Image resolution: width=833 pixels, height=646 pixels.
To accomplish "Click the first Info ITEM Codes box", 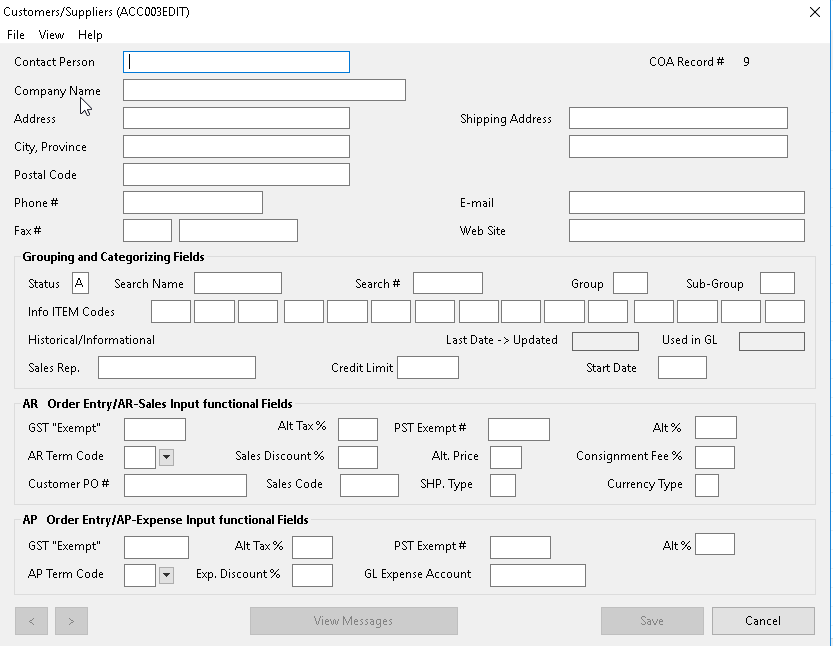I will 171,312.
